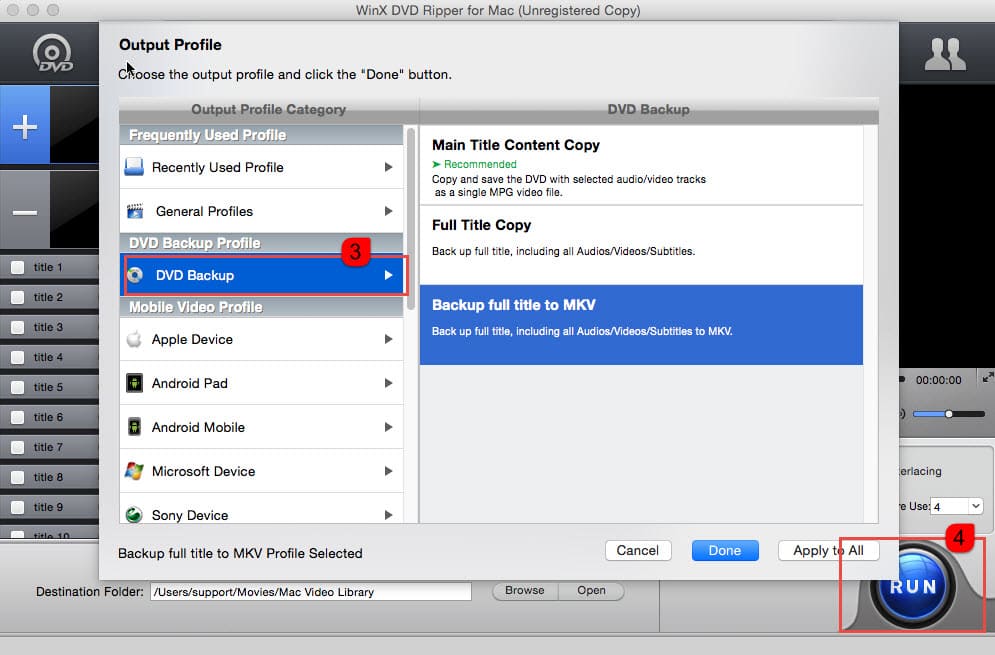Adjust the volume slider knob
This screenshot has height=655, width=995.
[x=949, y=414]
